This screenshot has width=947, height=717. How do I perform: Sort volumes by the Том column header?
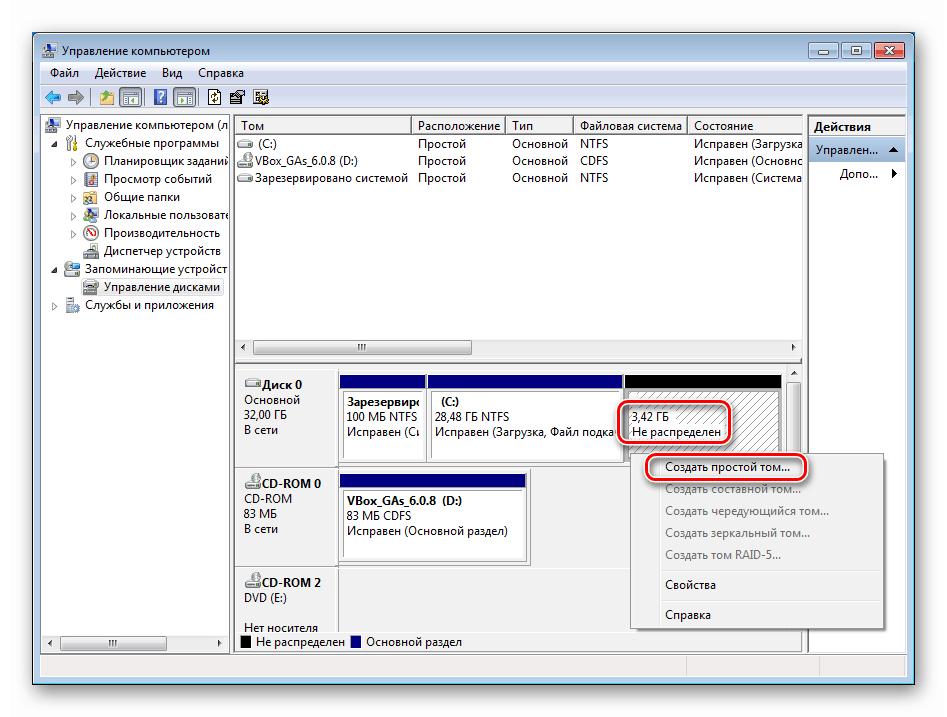[x=323, y=126]
